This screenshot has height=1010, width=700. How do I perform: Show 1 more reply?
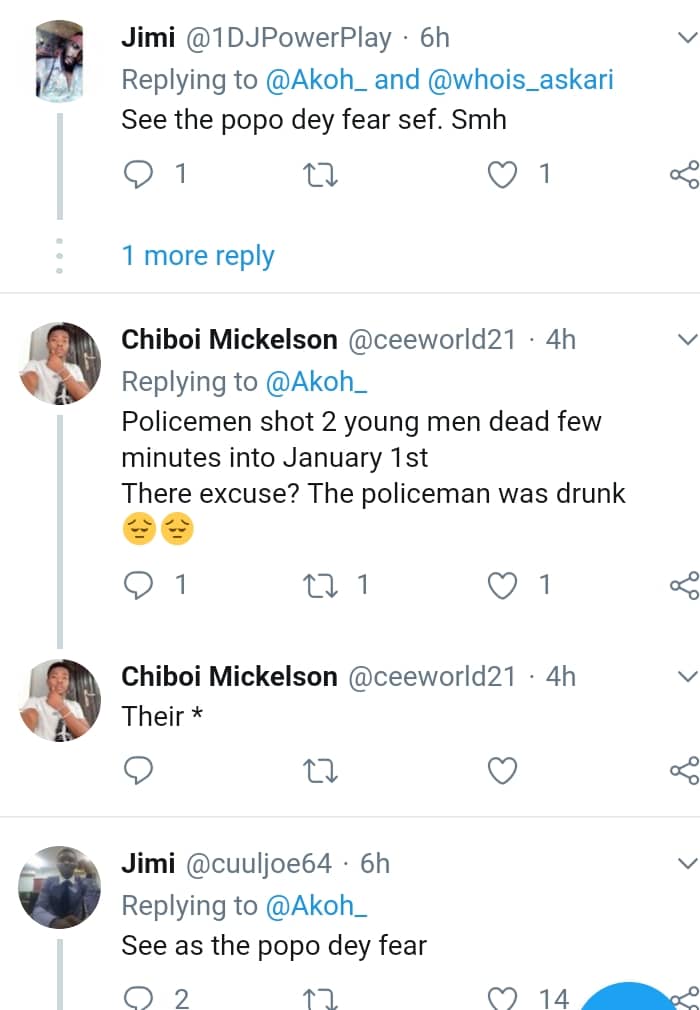coord(198,255)
